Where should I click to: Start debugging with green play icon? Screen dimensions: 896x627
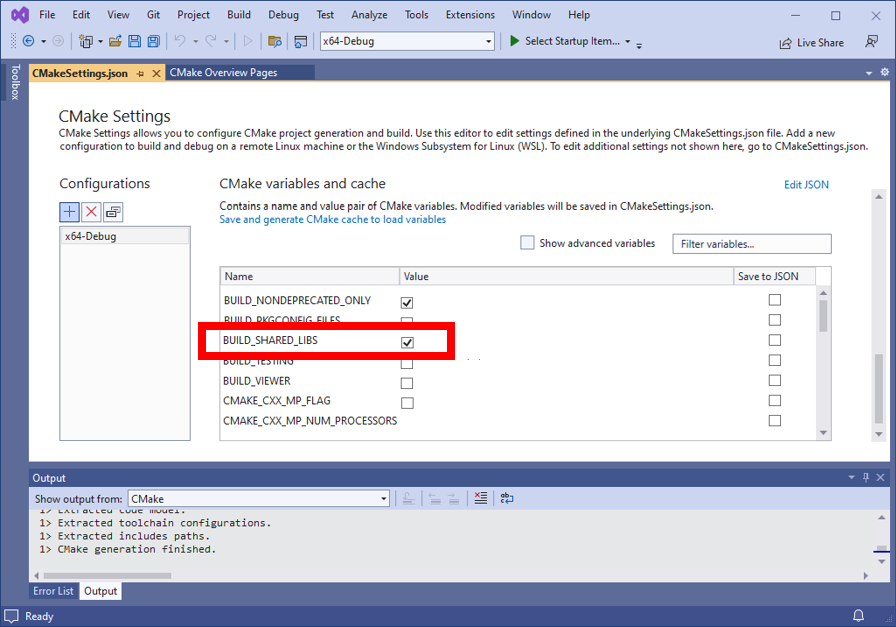click(x=514, y=41)
